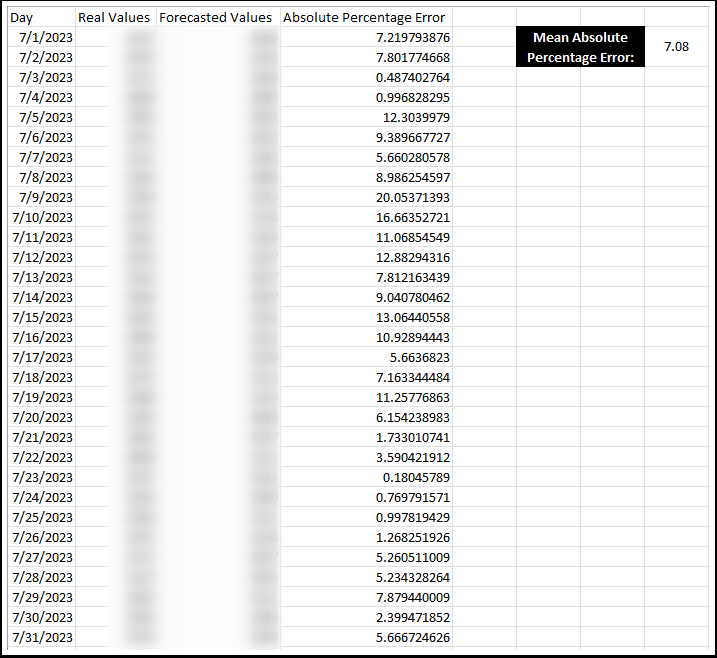Select the error value 7.801774668
The image size is (717, 658).
366,58
